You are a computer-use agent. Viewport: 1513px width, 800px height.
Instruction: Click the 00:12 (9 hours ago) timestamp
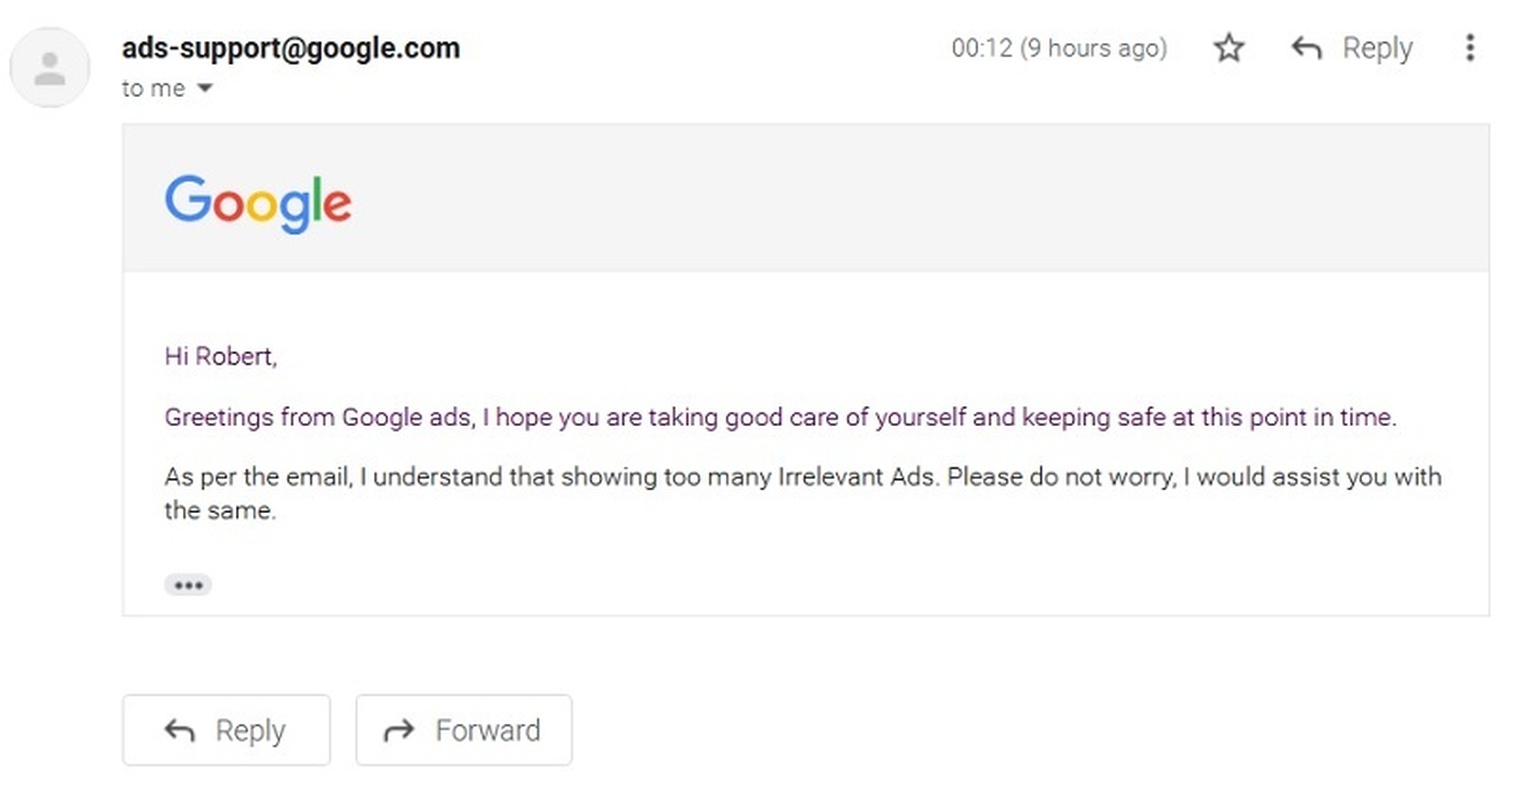pyautogui.click(x=1059, y=48)
